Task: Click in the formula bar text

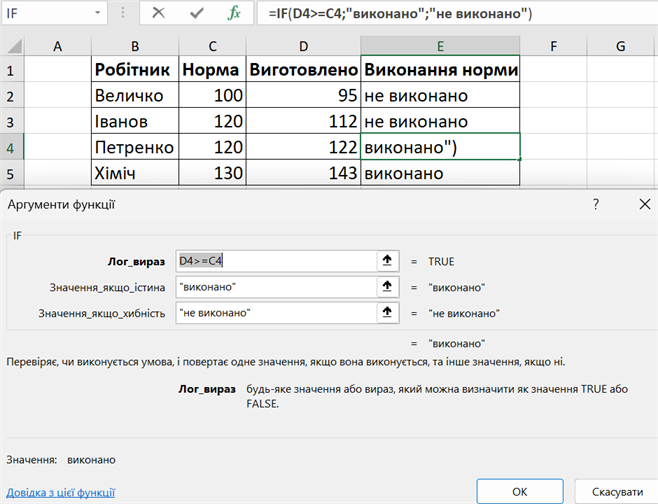Action: point(450,14)
